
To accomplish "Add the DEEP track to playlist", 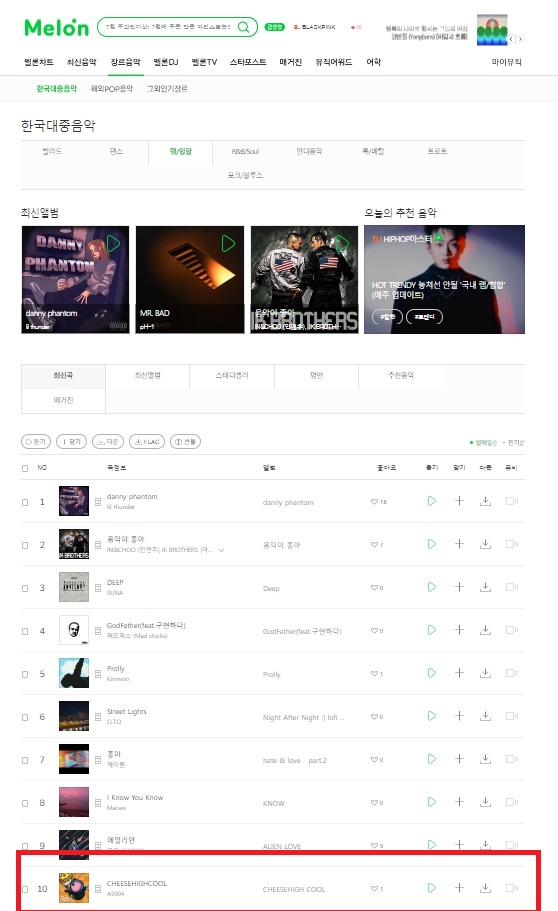I will click(459, 587).
